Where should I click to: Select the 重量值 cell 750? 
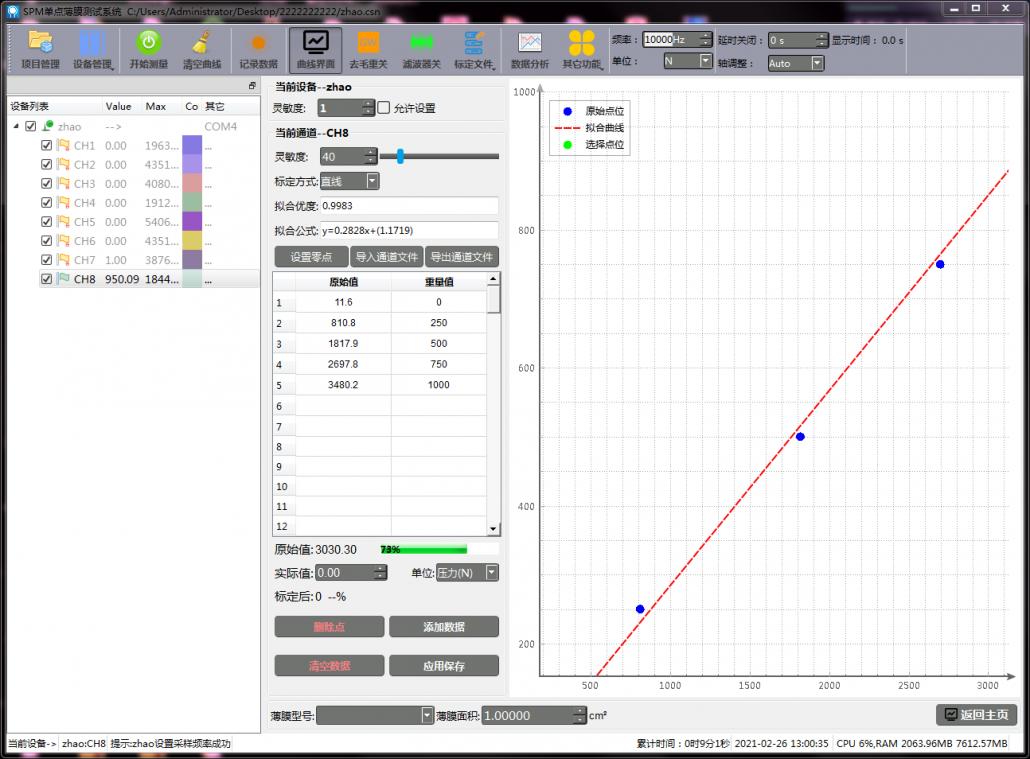pos(439,363)
